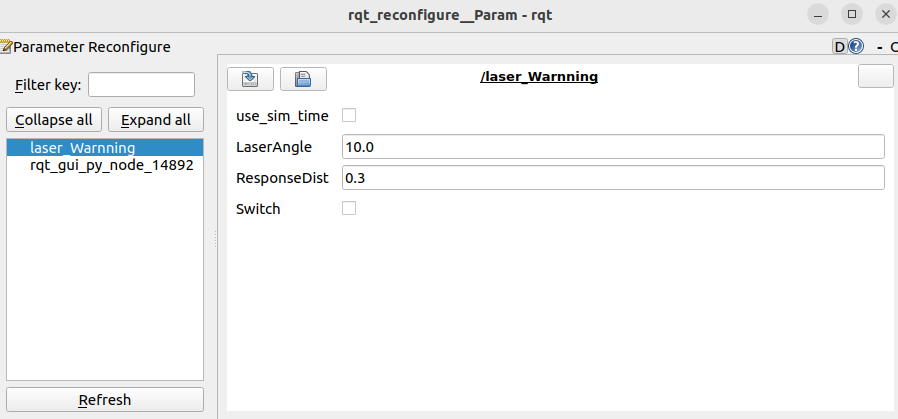Click the Expand all button
The image size is (898, 419).
click(156, 120)
